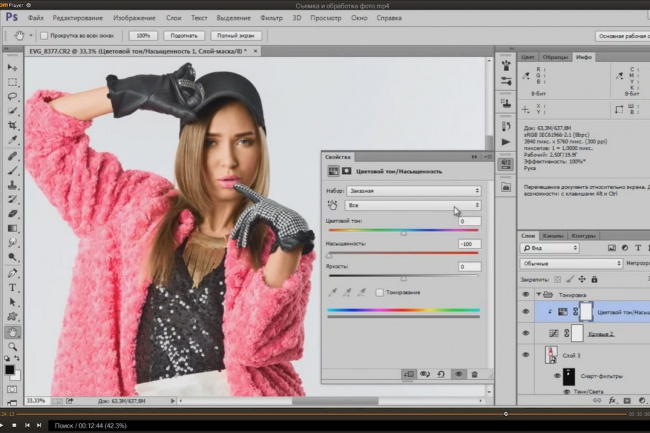Open the Файл menu

point(36,18)
